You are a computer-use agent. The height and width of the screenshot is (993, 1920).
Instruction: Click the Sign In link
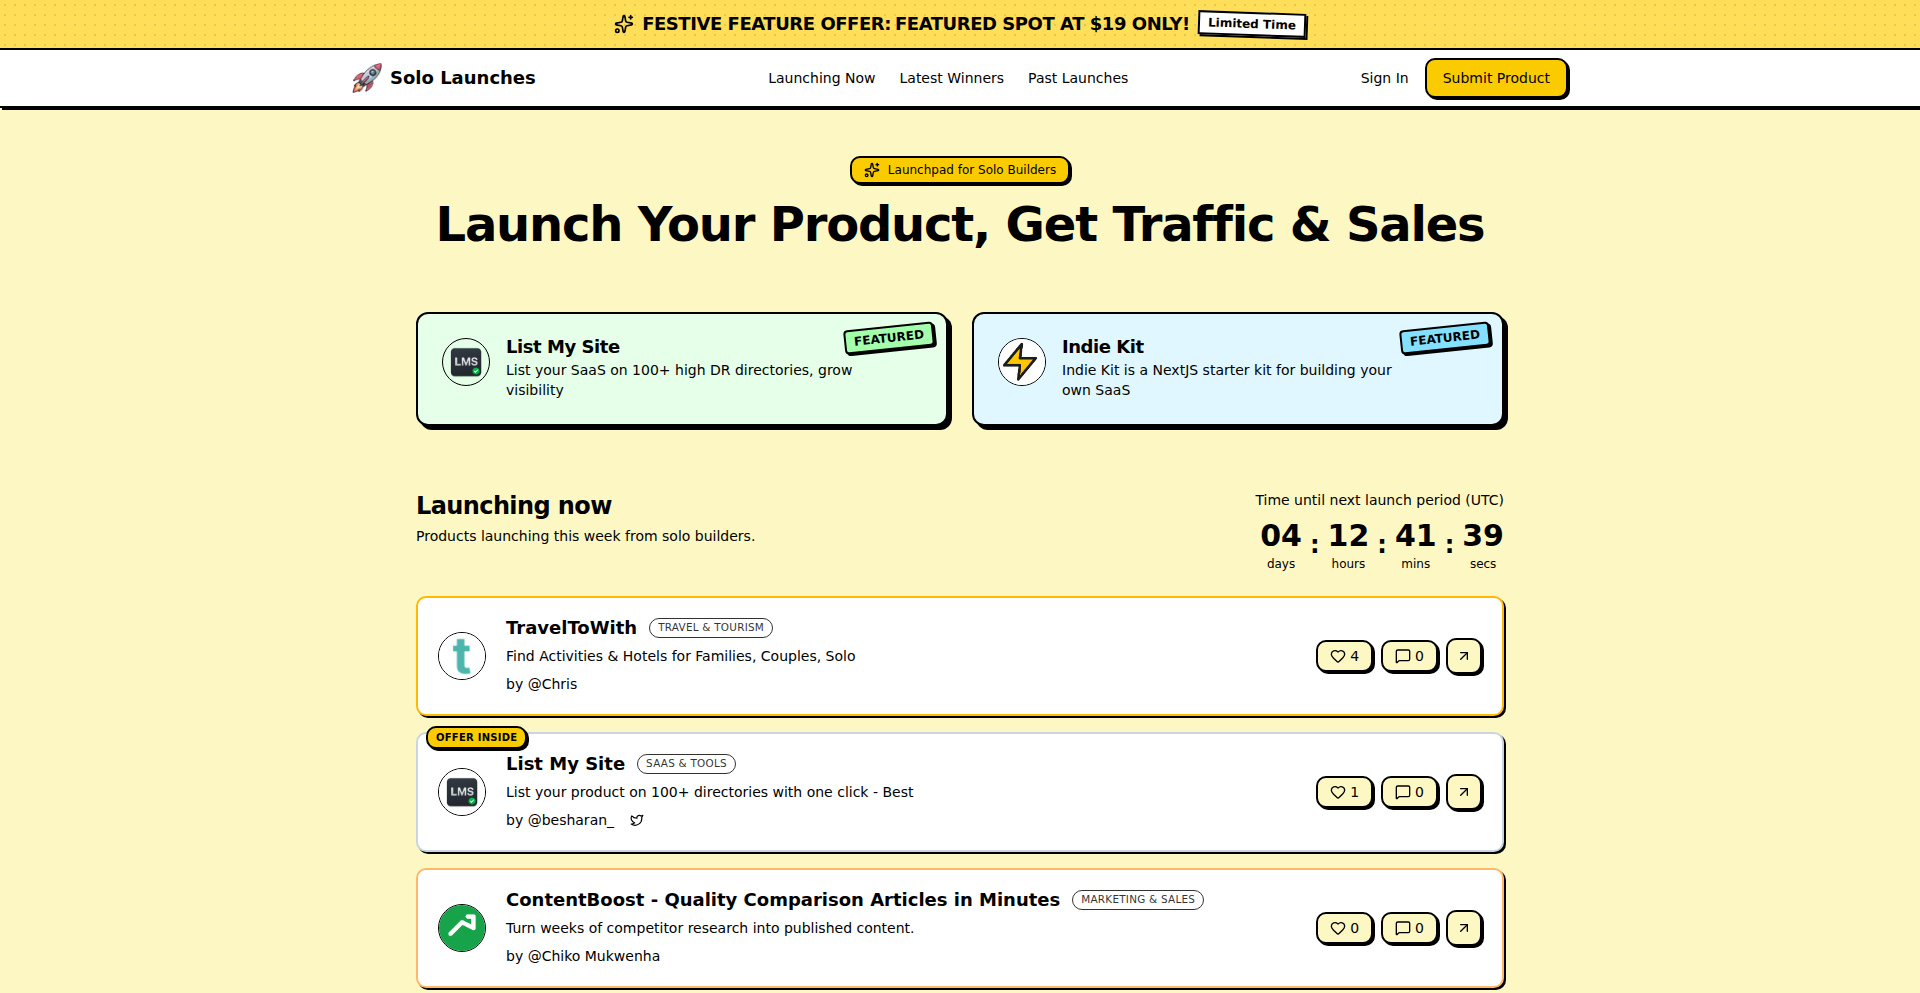pos(1383,77)
